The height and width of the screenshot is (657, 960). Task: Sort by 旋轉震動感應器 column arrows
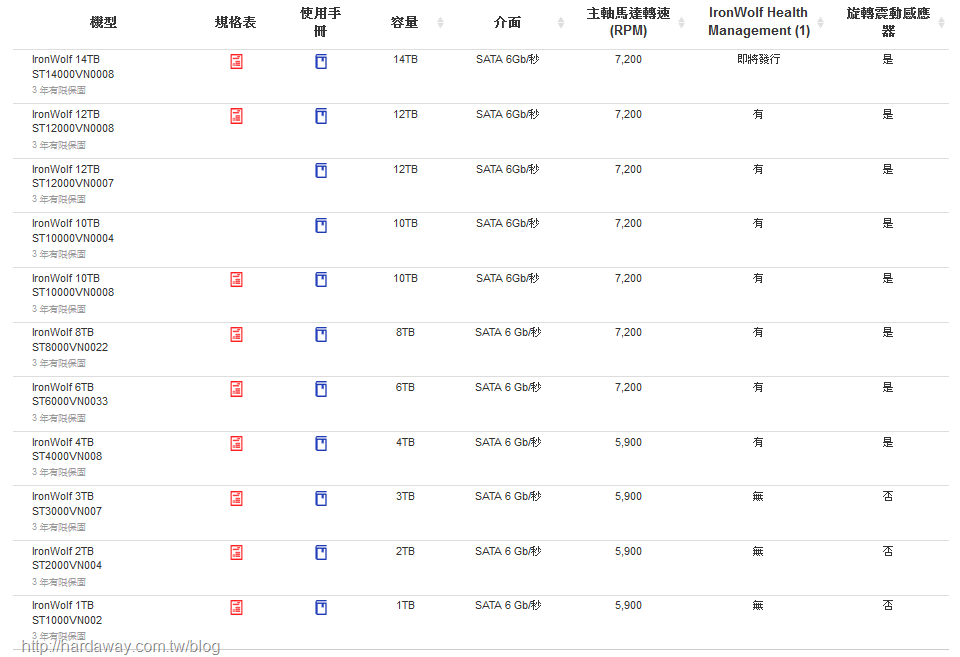pyautogui.click(x=942, y=23)
